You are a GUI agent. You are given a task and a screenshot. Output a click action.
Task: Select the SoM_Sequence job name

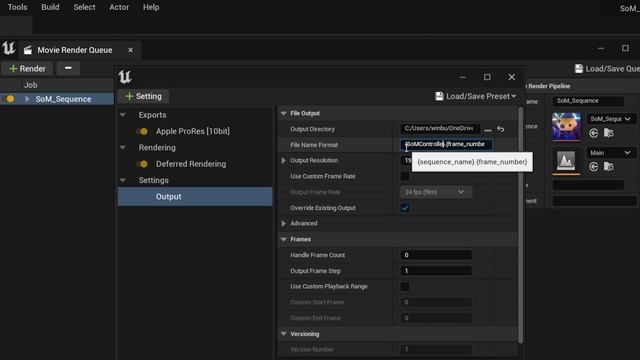[63, 99]
